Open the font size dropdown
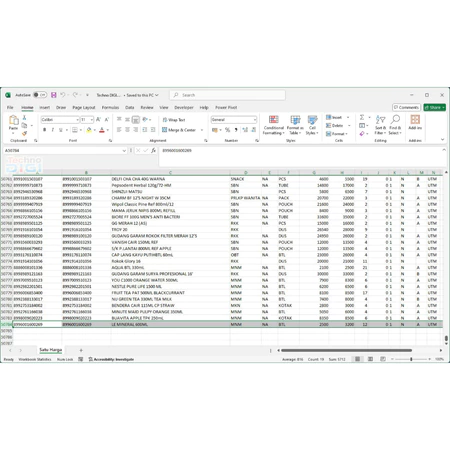The height and width of the screenshot is (450, 450). click(x=91, y=120)
